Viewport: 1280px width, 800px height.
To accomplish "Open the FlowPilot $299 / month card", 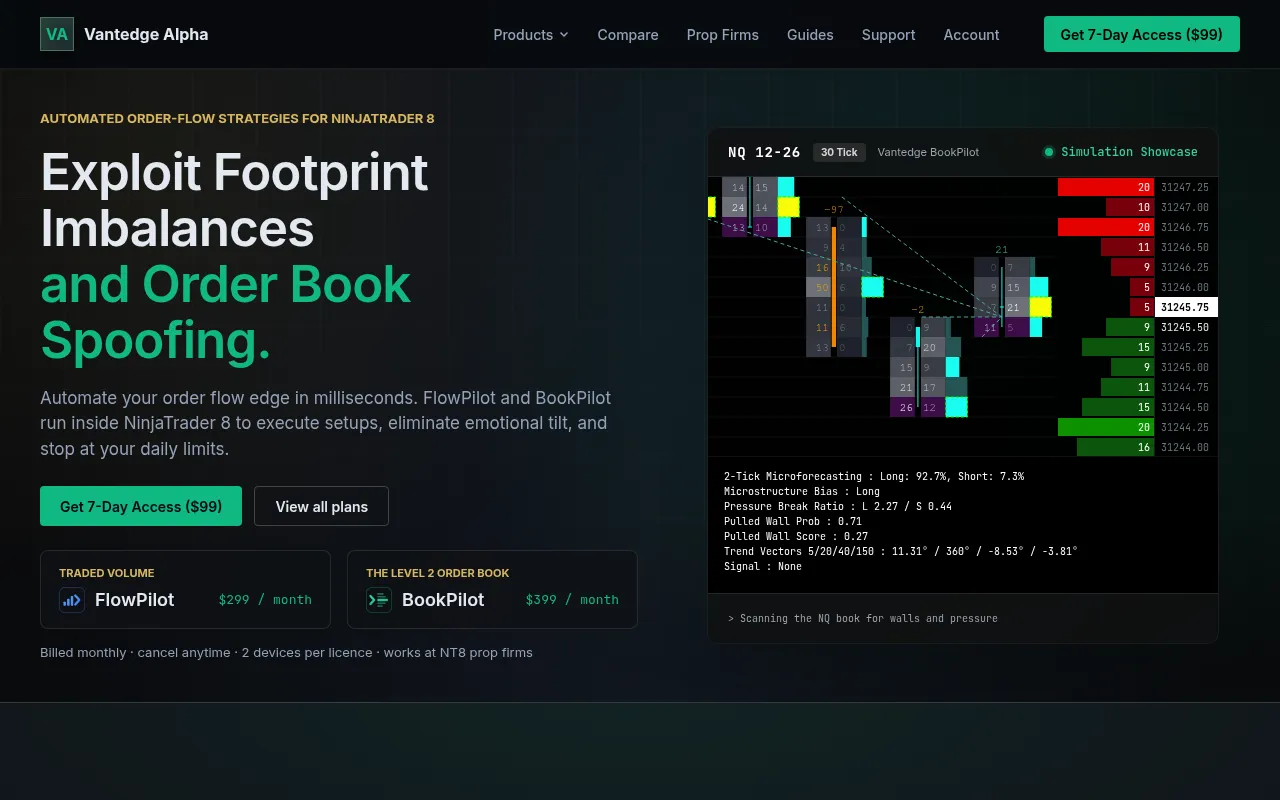I will point(185,589).
